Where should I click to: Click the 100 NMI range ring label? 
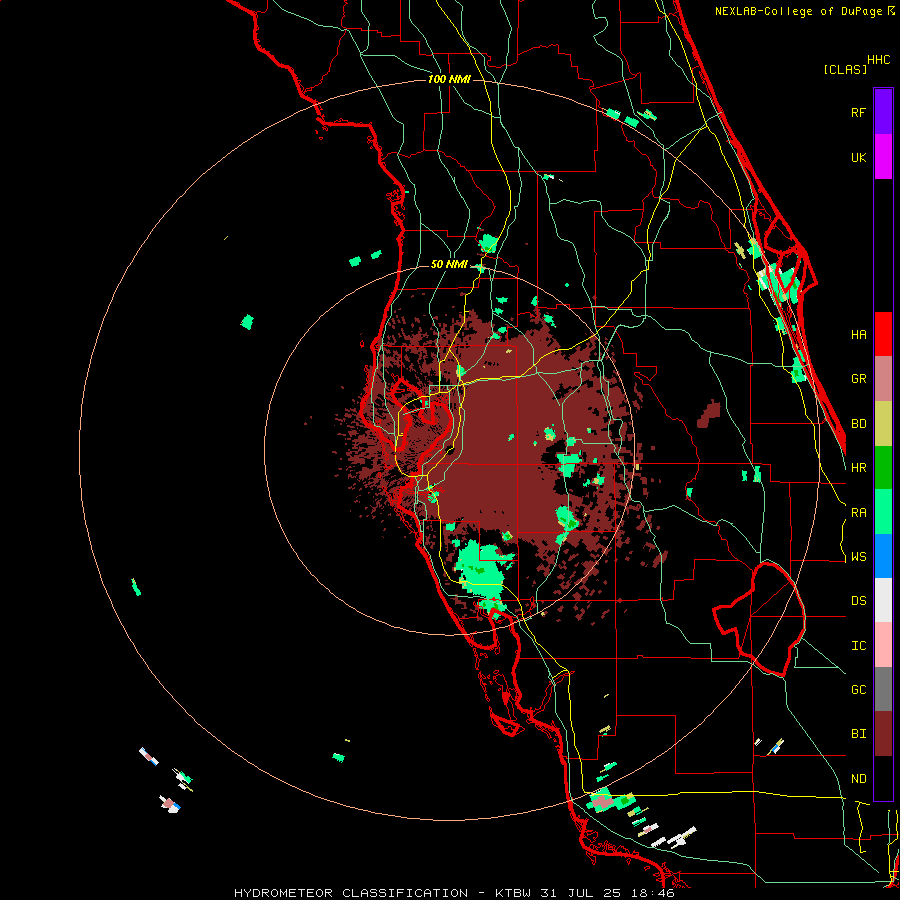point(449,79)
